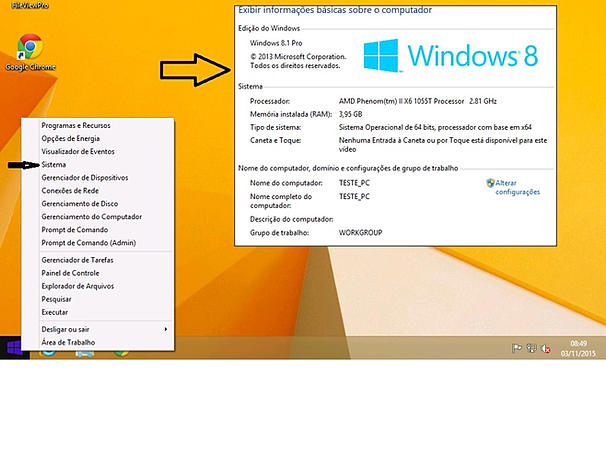Click the Exibir informações básicas heading
The image size is (606, 455).
(335, 10)
